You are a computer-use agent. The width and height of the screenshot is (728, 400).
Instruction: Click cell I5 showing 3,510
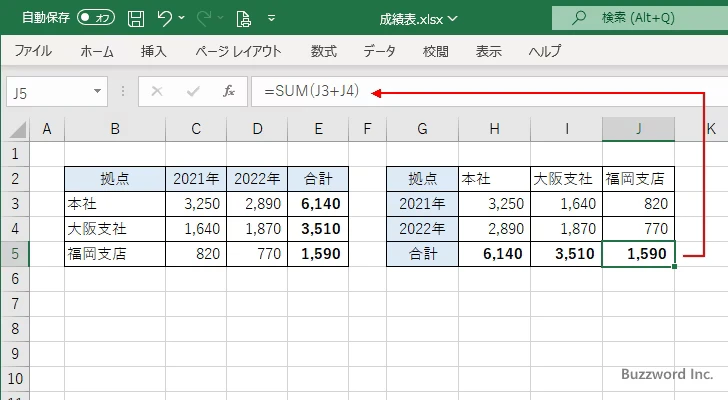(x=566, y=254)
